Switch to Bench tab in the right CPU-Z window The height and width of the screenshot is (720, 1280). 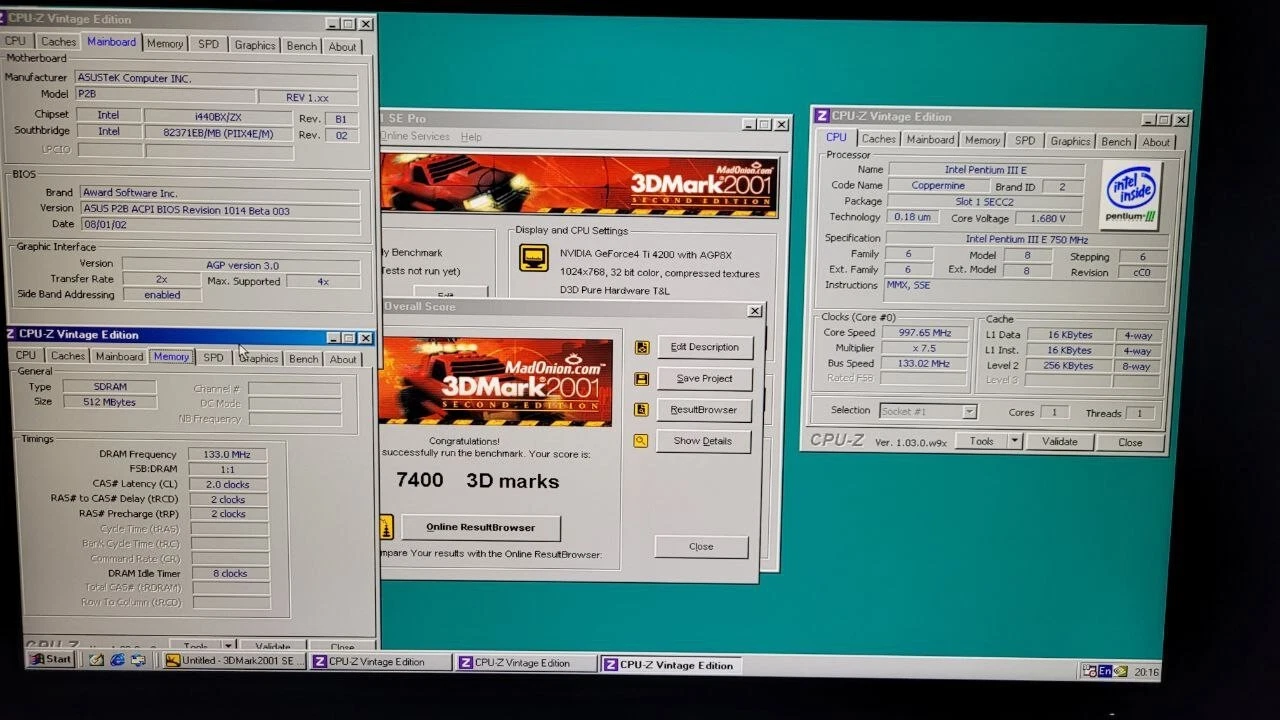pos(1116,142)
